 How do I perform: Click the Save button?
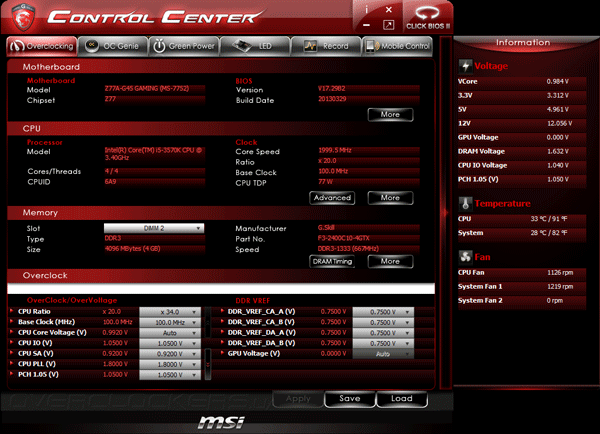coord(350,399)
